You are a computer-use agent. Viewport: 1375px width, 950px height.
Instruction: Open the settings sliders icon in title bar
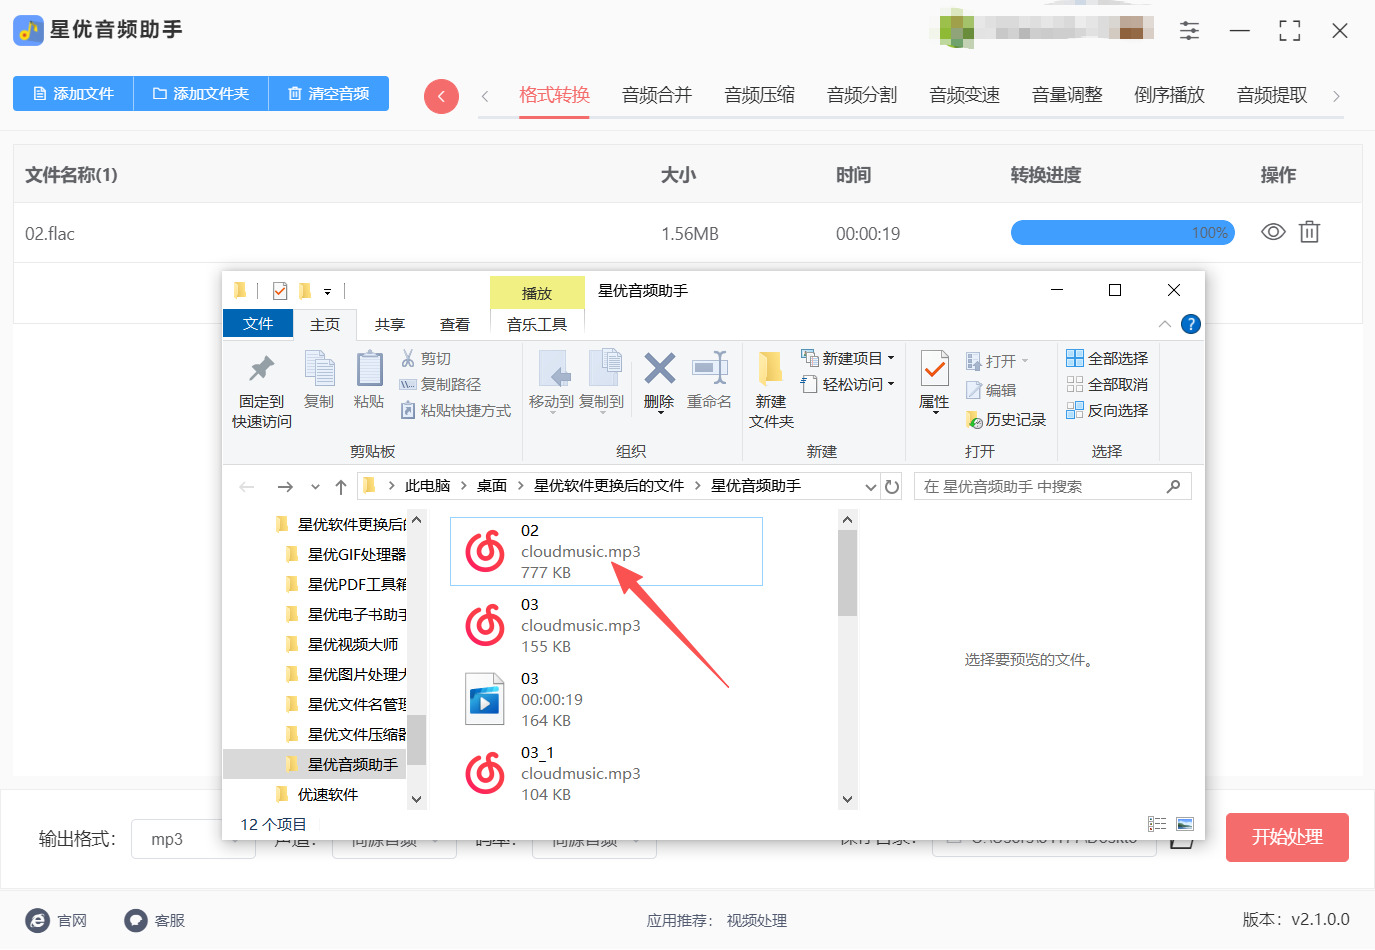coord(1189,31)
